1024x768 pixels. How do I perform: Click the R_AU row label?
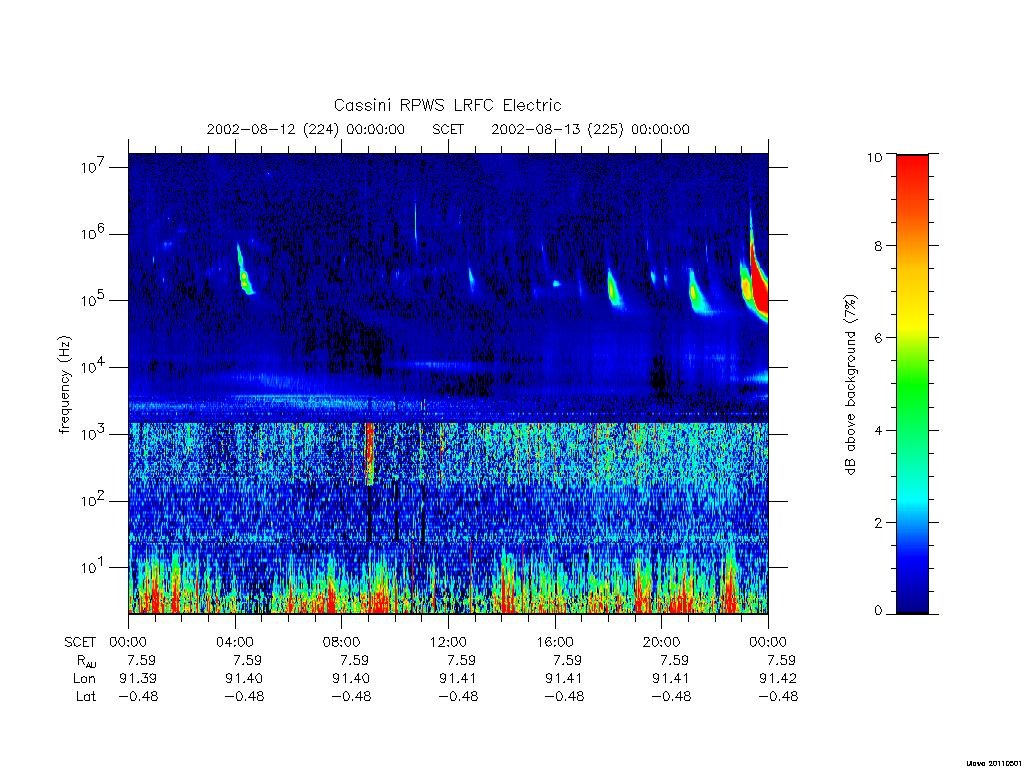tap(86, 661)
